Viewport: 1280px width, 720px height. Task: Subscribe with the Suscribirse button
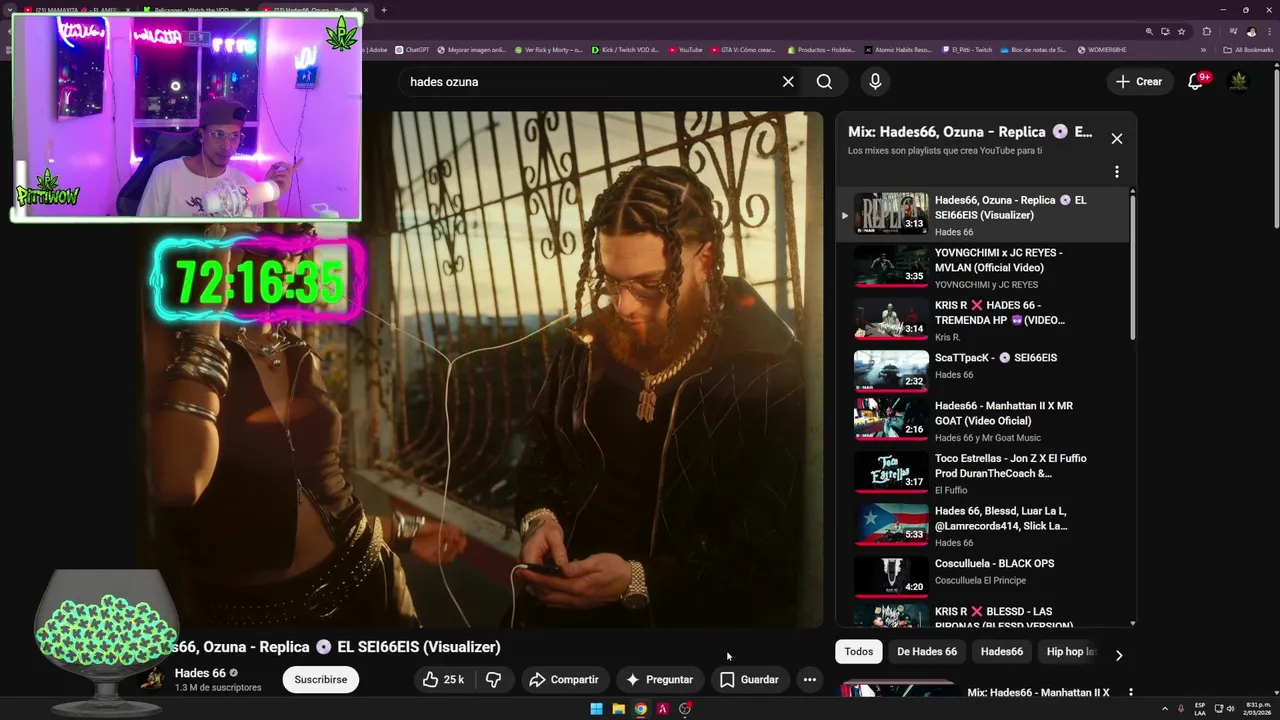coord(320,680)
